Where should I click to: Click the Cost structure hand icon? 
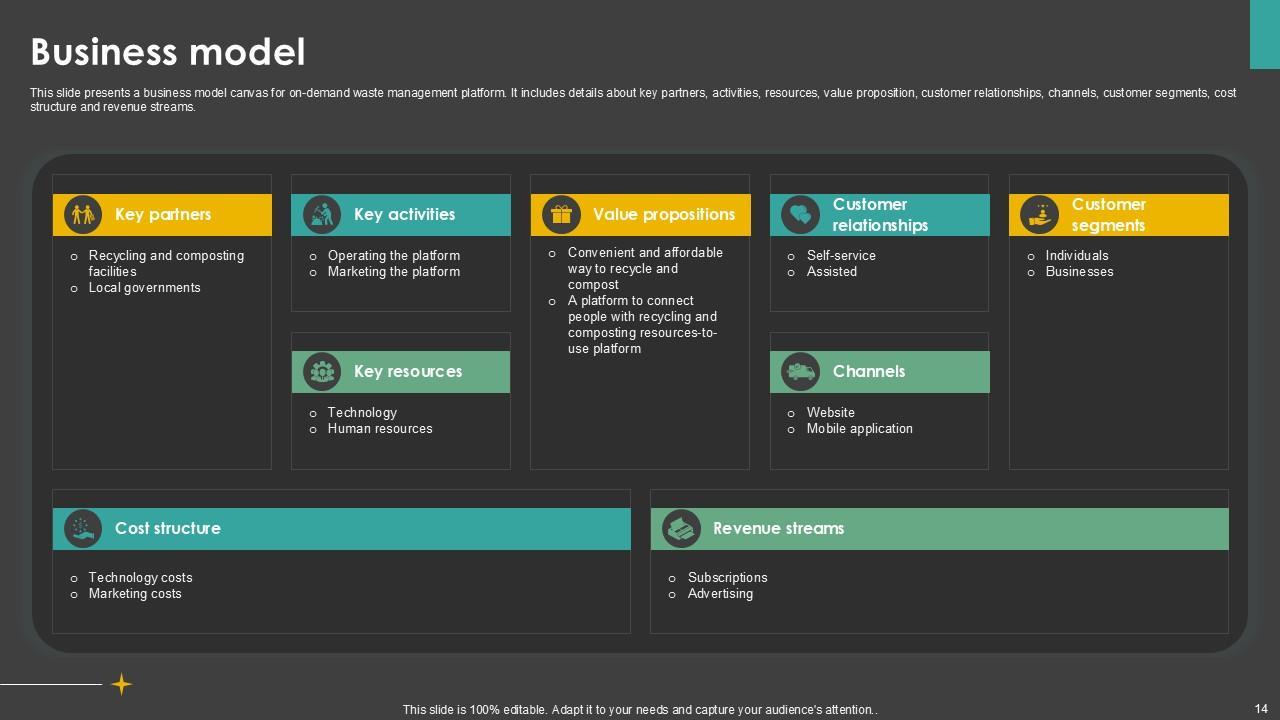click(x=82, y=529)
